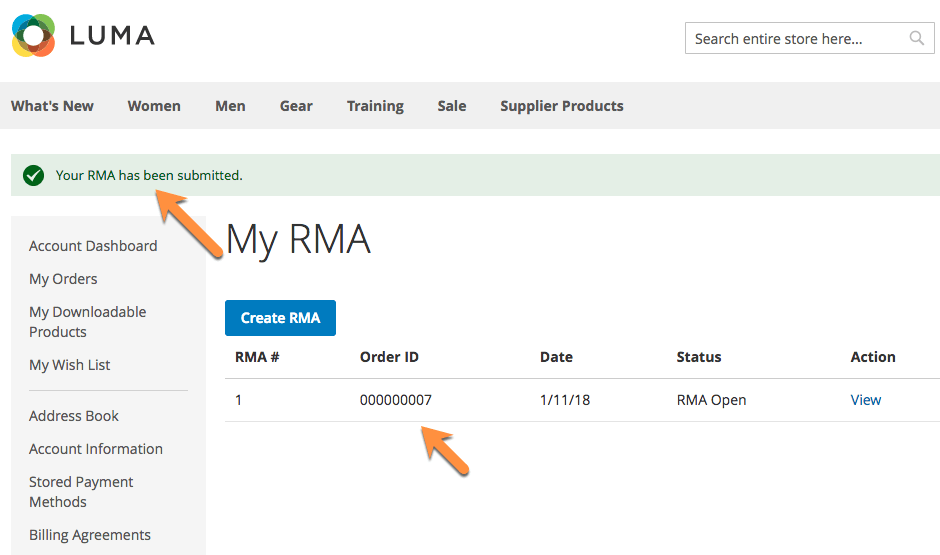Viewport: 940px width, 555px height.
Task: Go to the Training menu
Action: 375,106
